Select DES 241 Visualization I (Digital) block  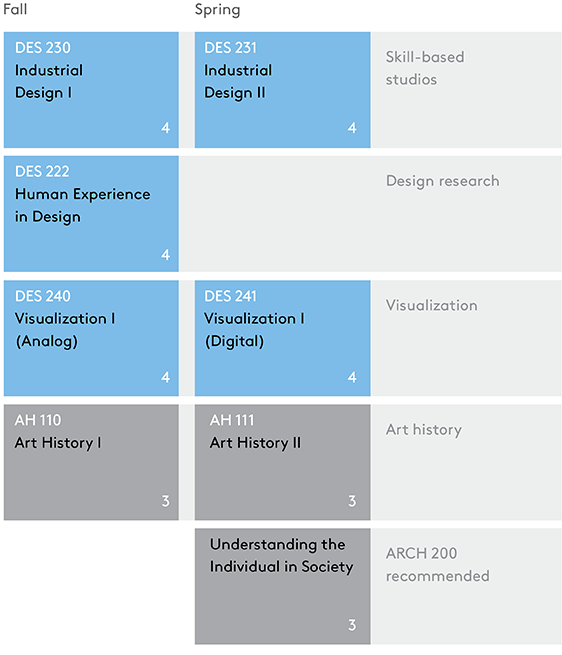pyautogui.click(x=282, y=338)
